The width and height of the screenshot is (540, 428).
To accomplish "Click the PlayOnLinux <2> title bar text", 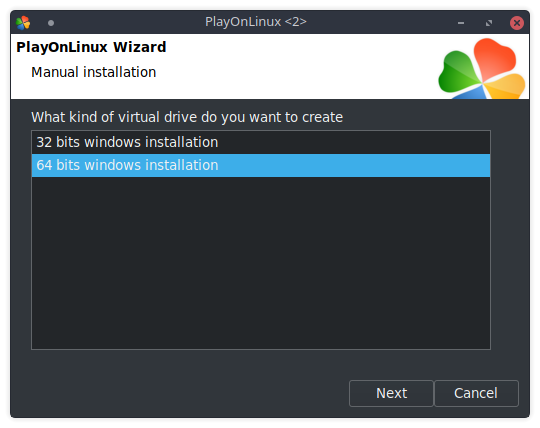I will point(256,22).
